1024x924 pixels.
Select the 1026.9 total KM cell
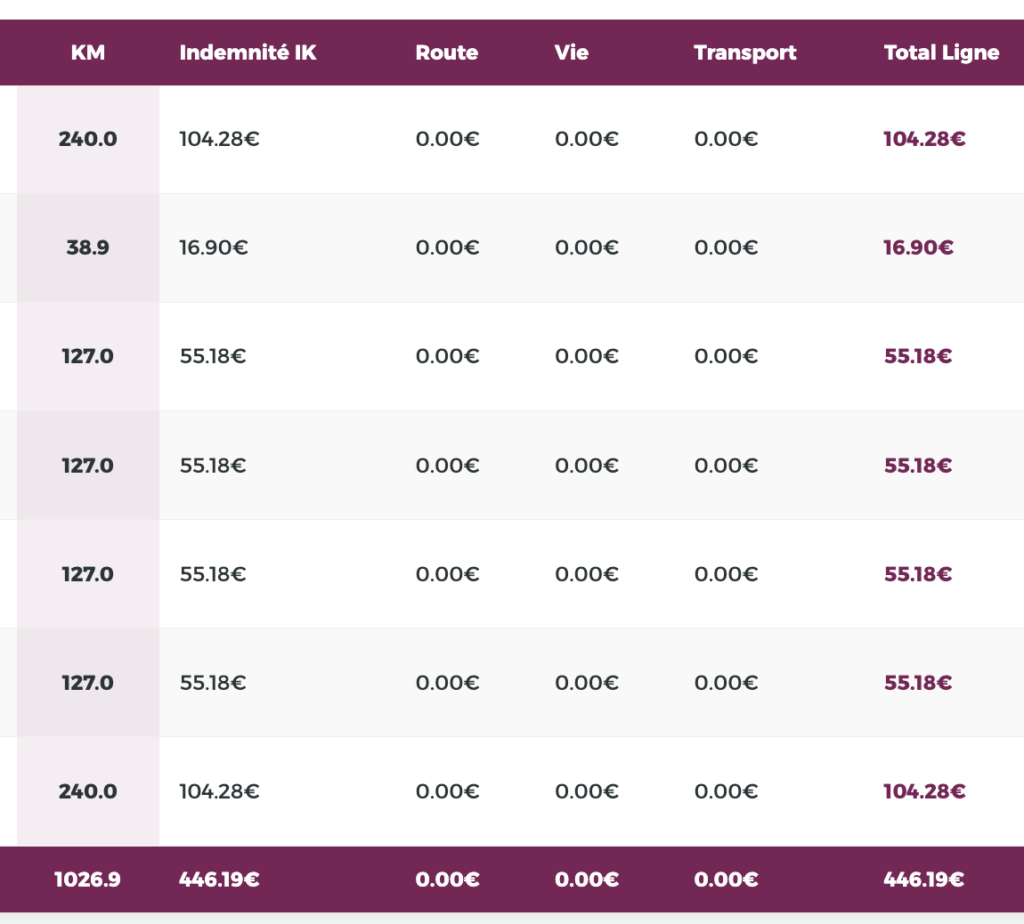point(88,880)
